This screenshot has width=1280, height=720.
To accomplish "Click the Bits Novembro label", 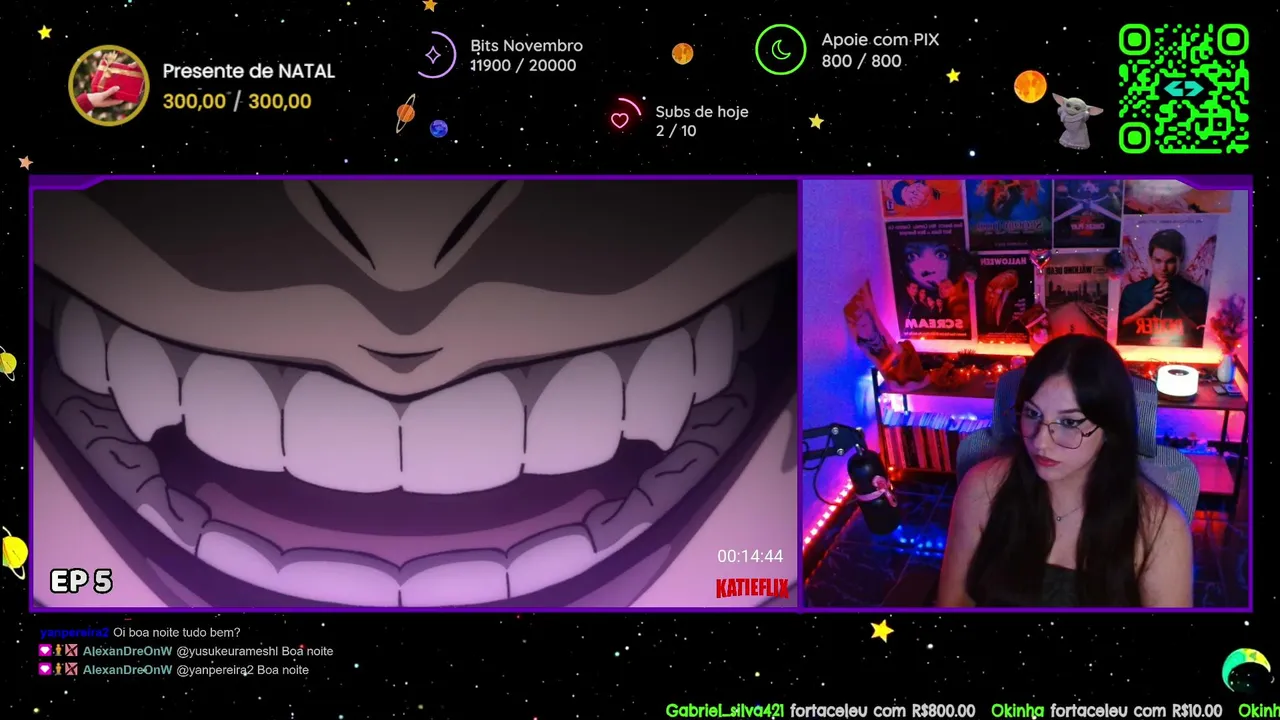I will coord(526,46).
